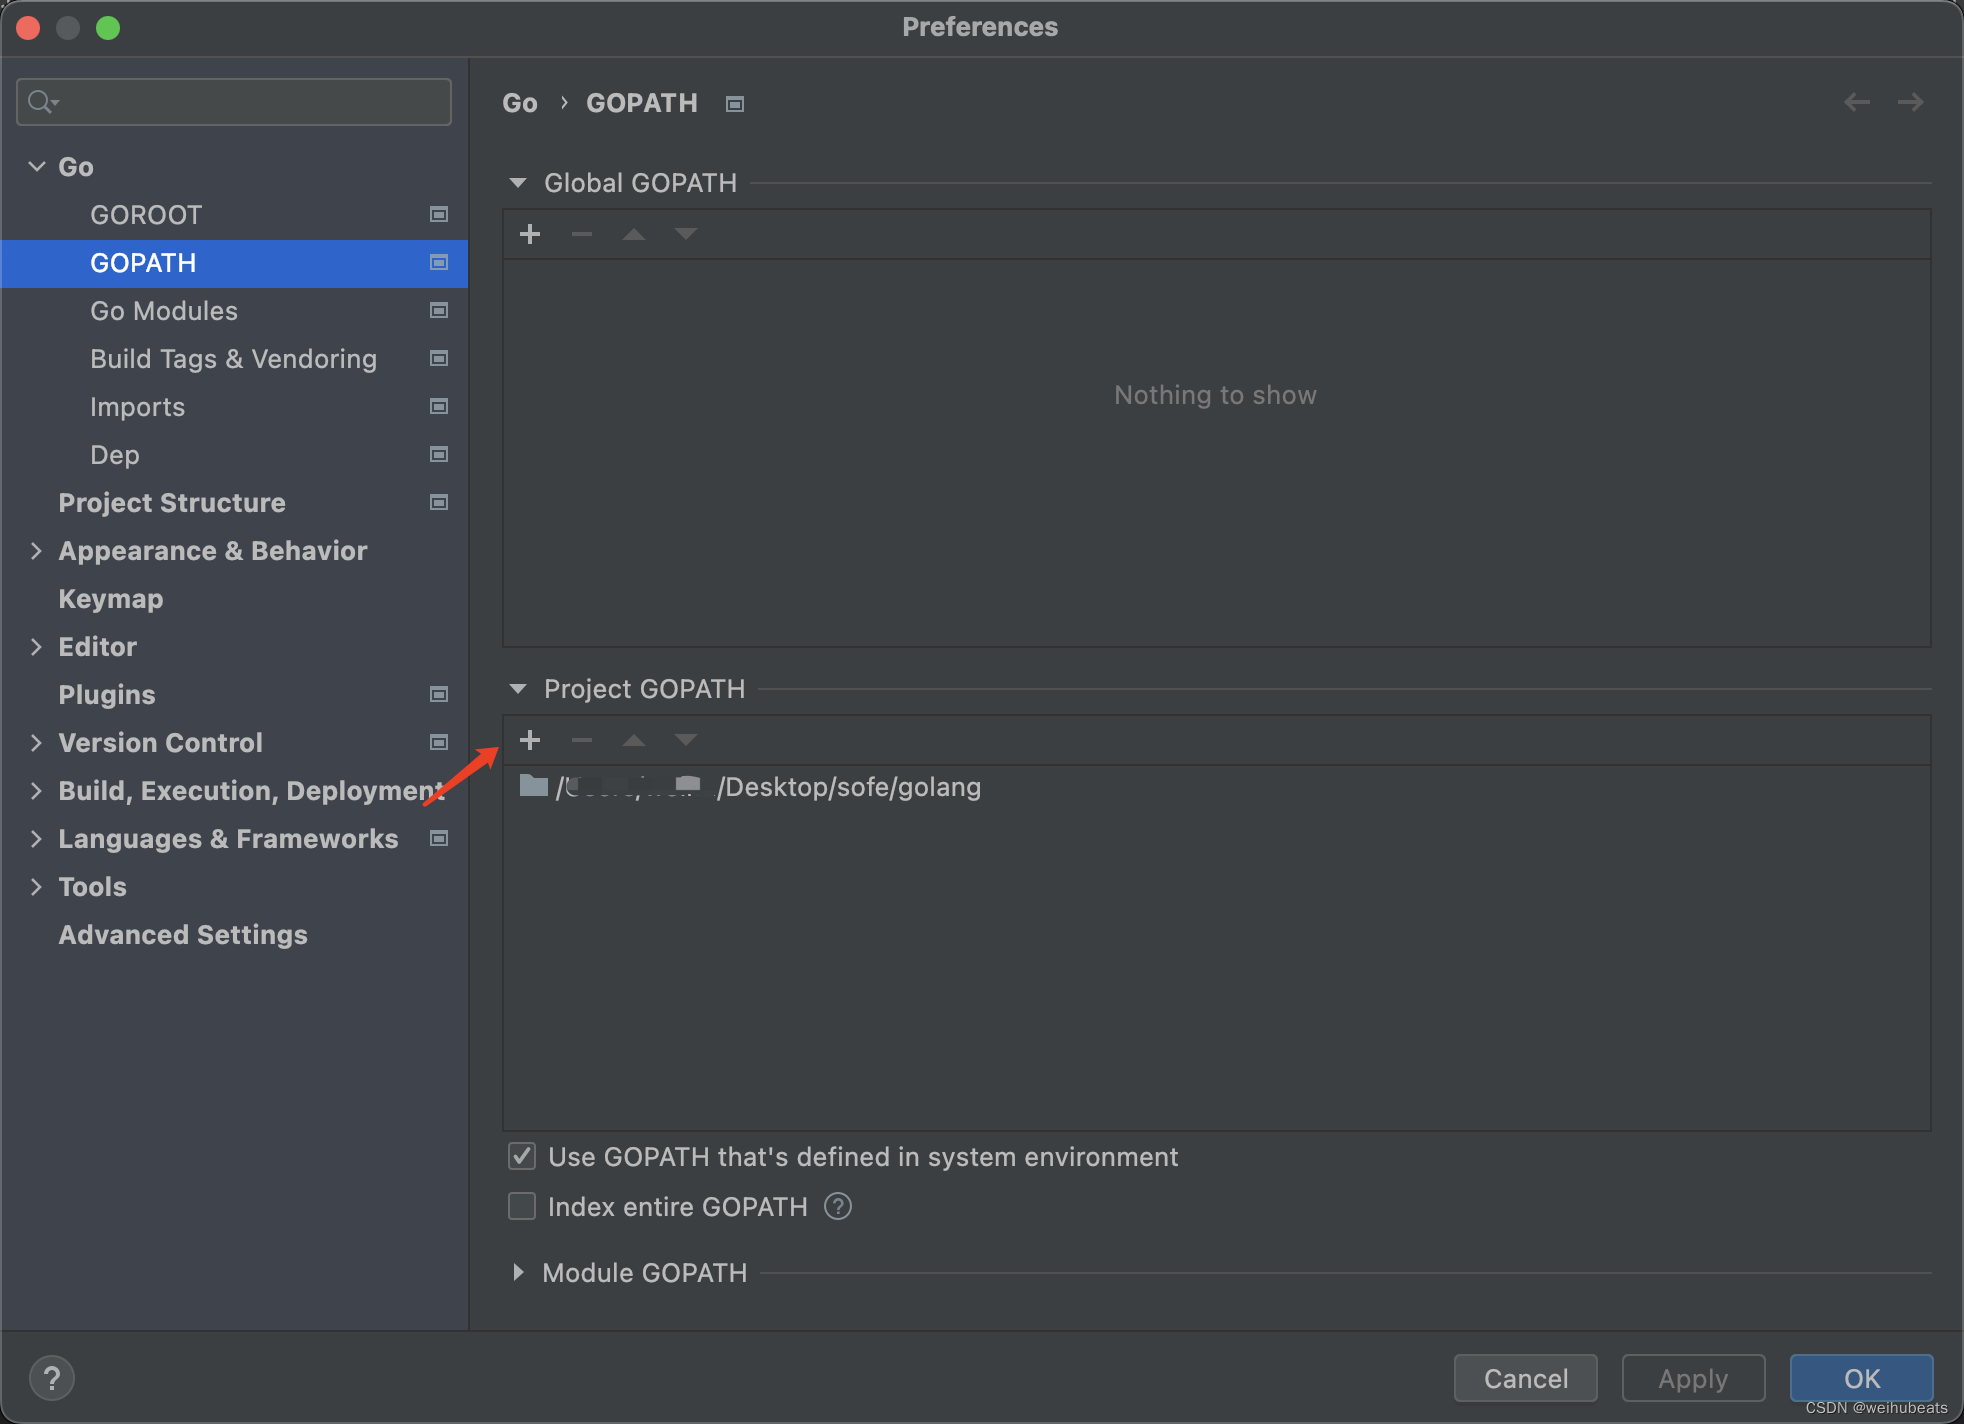Click the add (+) icon in Project GOPATH

click(x=529, y=739)
